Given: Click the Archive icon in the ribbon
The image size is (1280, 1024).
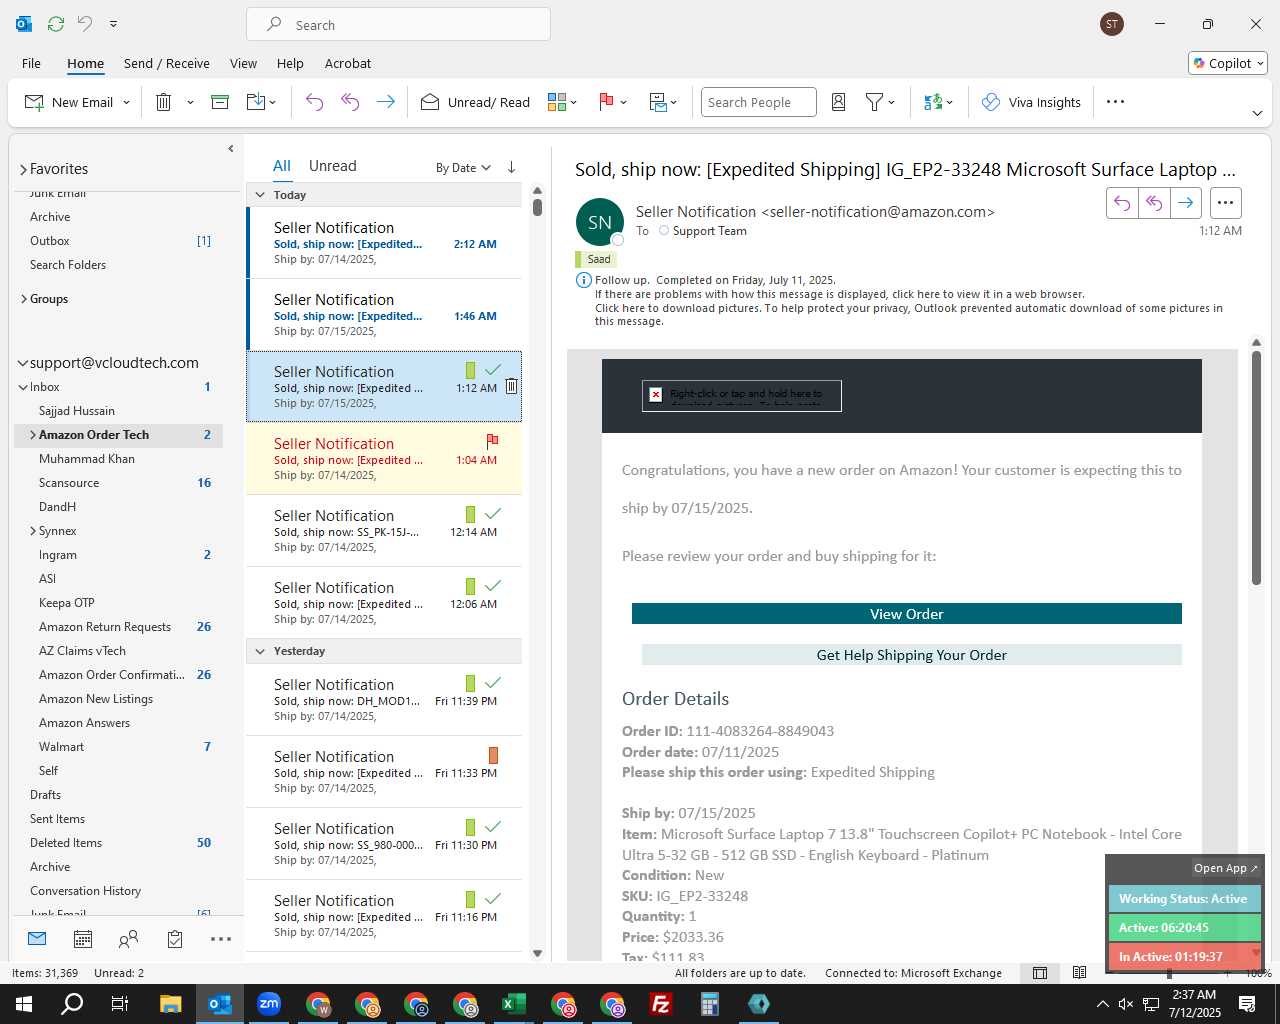Looking at the screenshot, I should tap(220, 102).
